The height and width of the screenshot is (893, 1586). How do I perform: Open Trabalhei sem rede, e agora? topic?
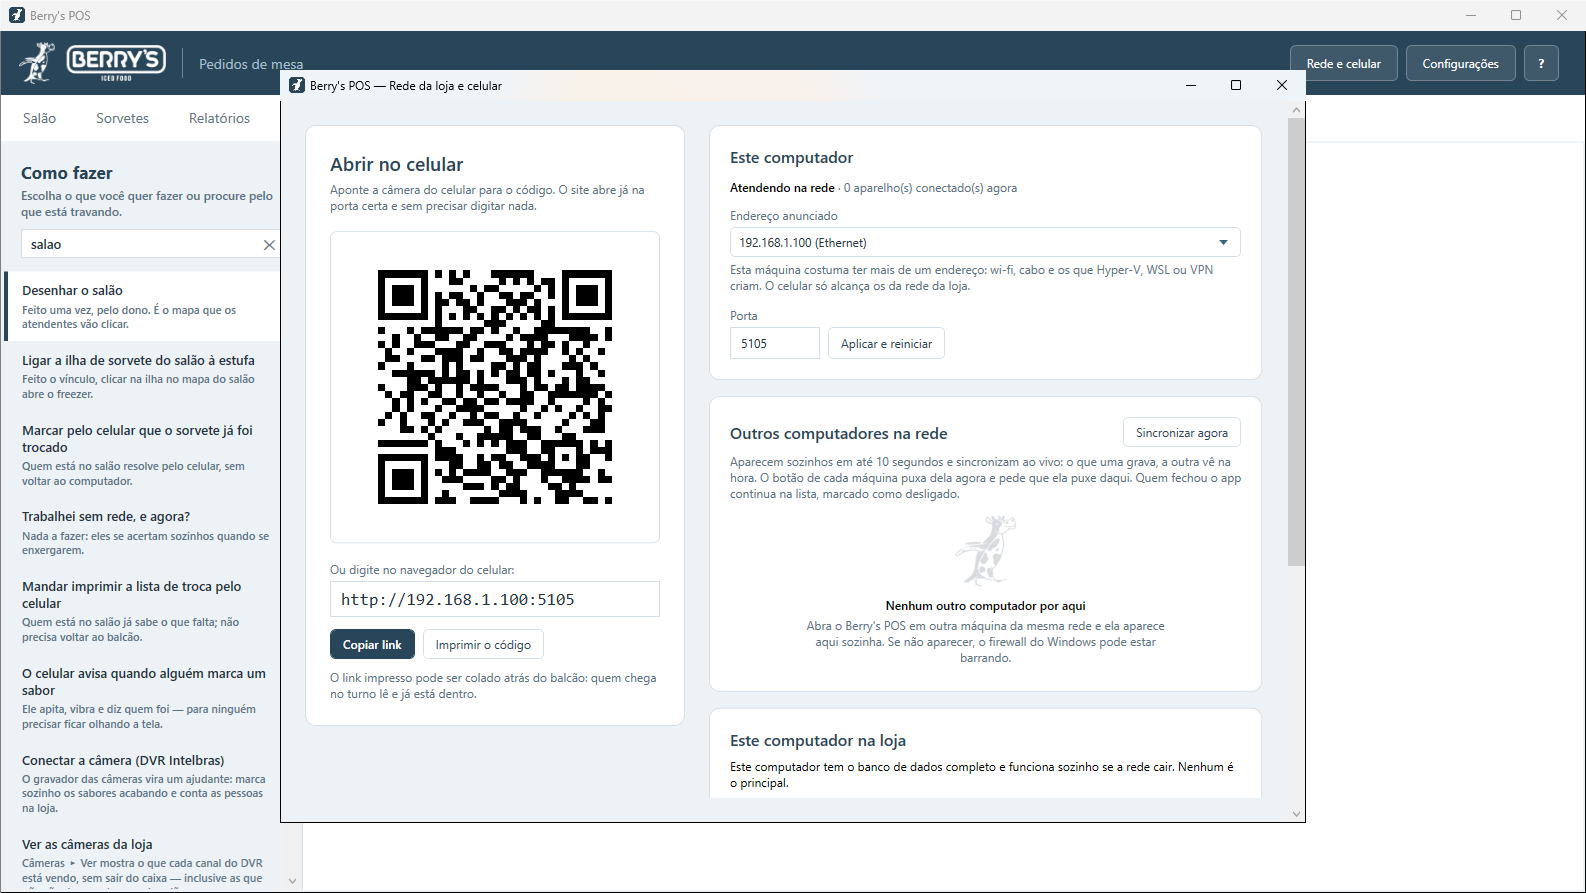(x=143, y=533)
